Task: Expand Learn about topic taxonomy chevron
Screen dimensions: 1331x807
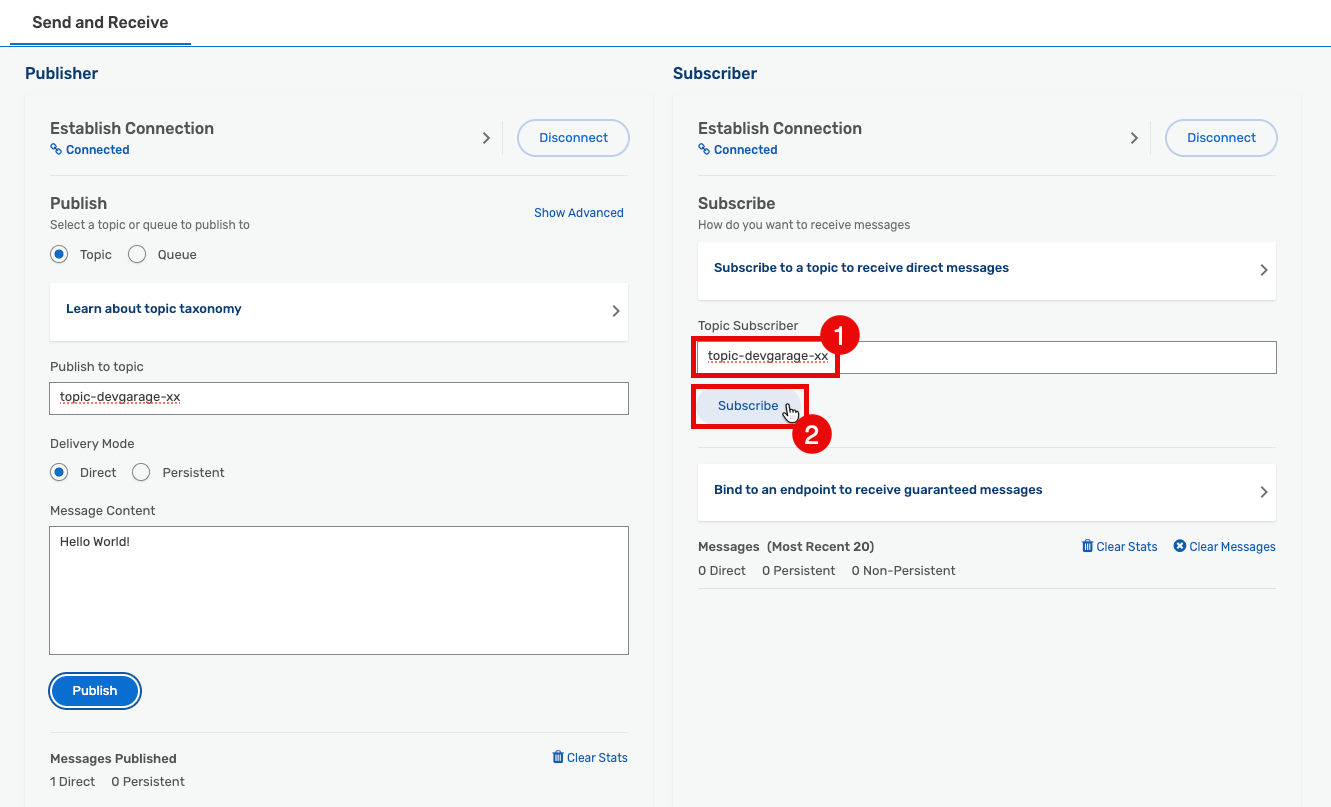Action: click(x=616, y=311)
